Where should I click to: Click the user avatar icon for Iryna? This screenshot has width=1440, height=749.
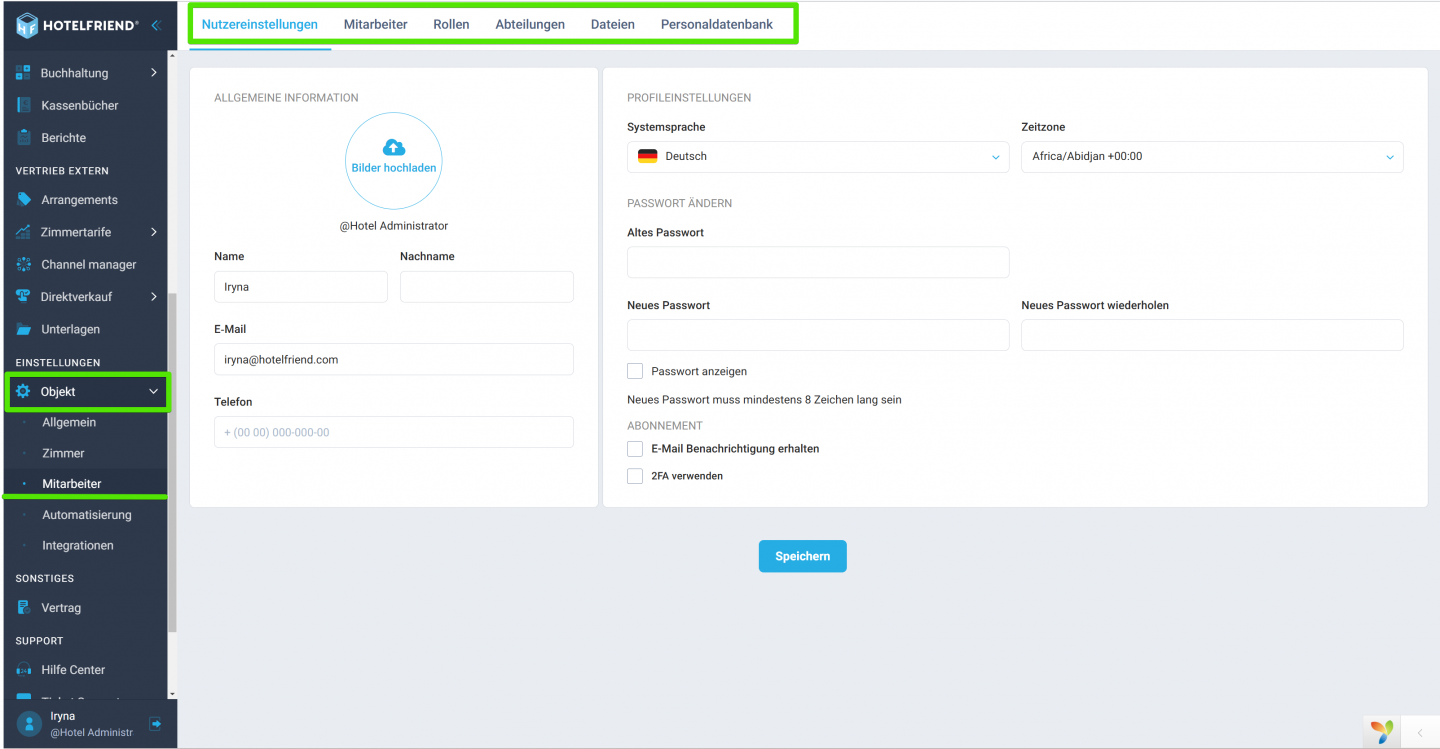(29, 724)
